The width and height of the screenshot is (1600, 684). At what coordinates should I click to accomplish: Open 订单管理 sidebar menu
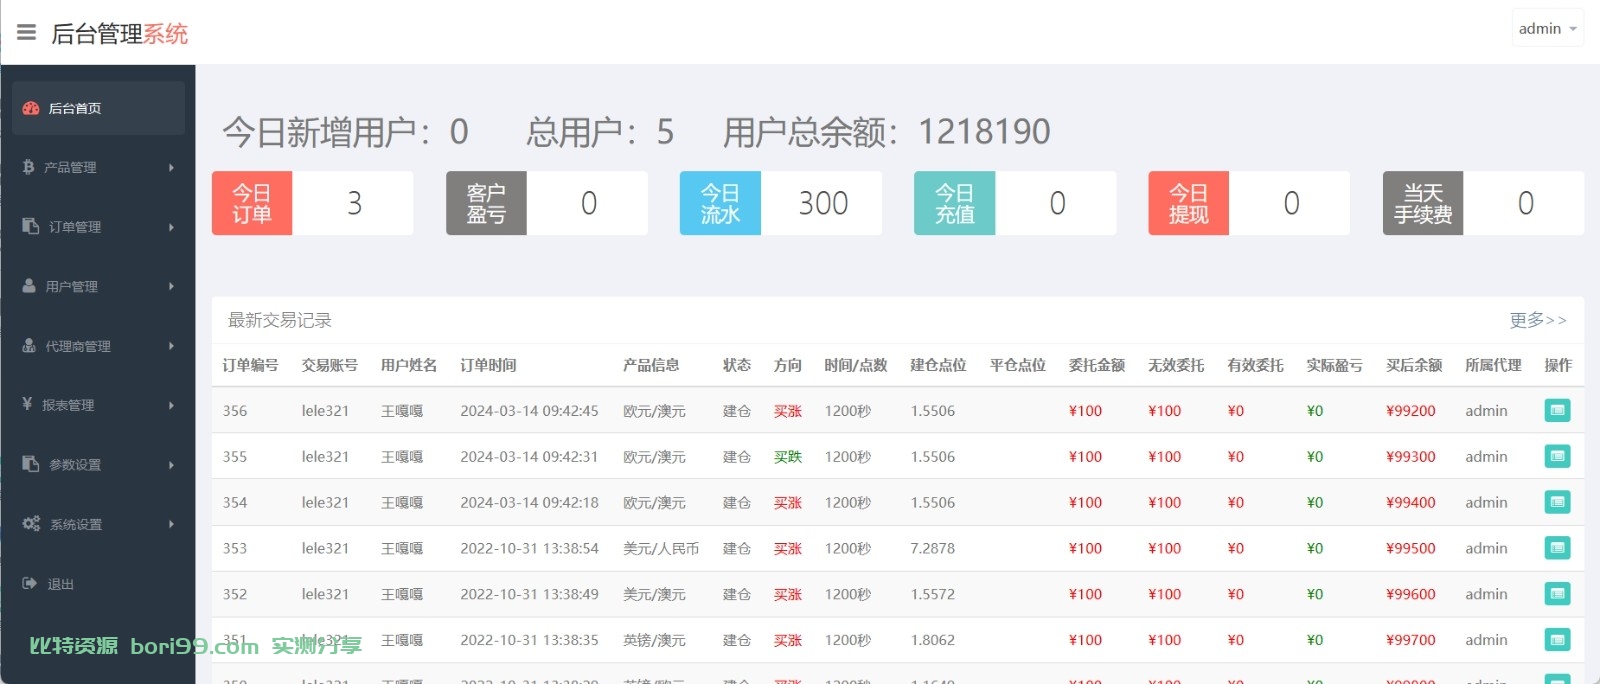[98, 227]
